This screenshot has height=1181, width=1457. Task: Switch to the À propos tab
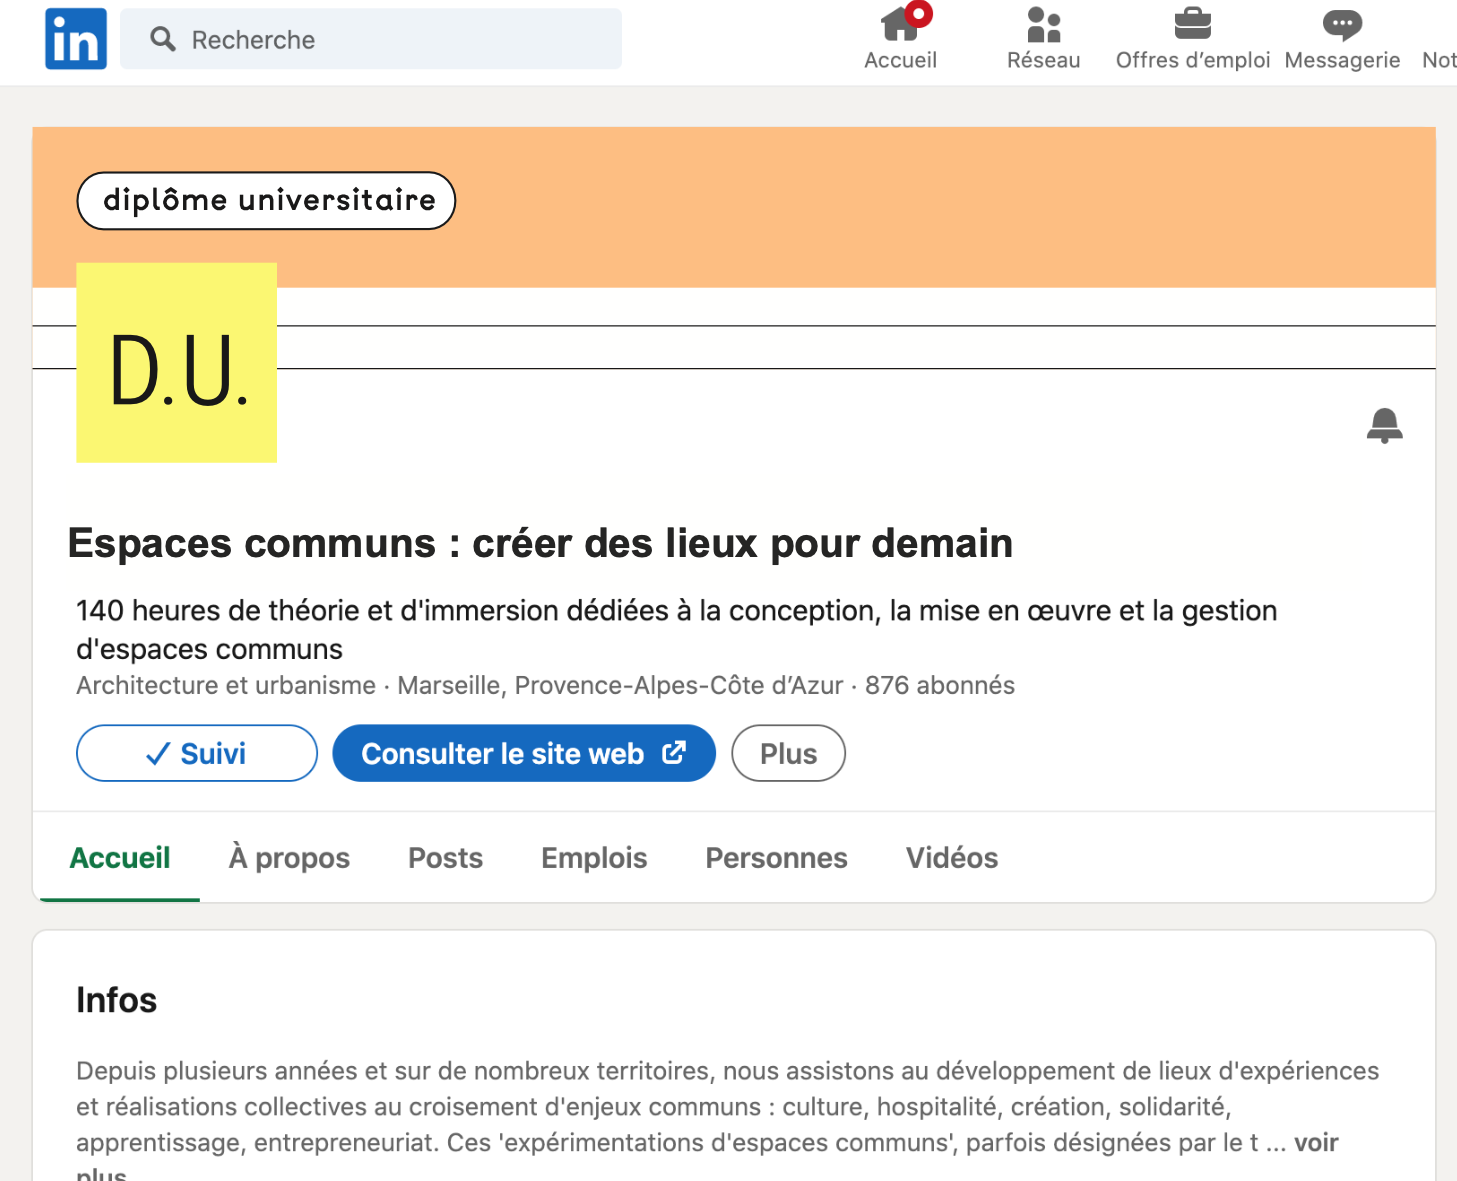289,858
